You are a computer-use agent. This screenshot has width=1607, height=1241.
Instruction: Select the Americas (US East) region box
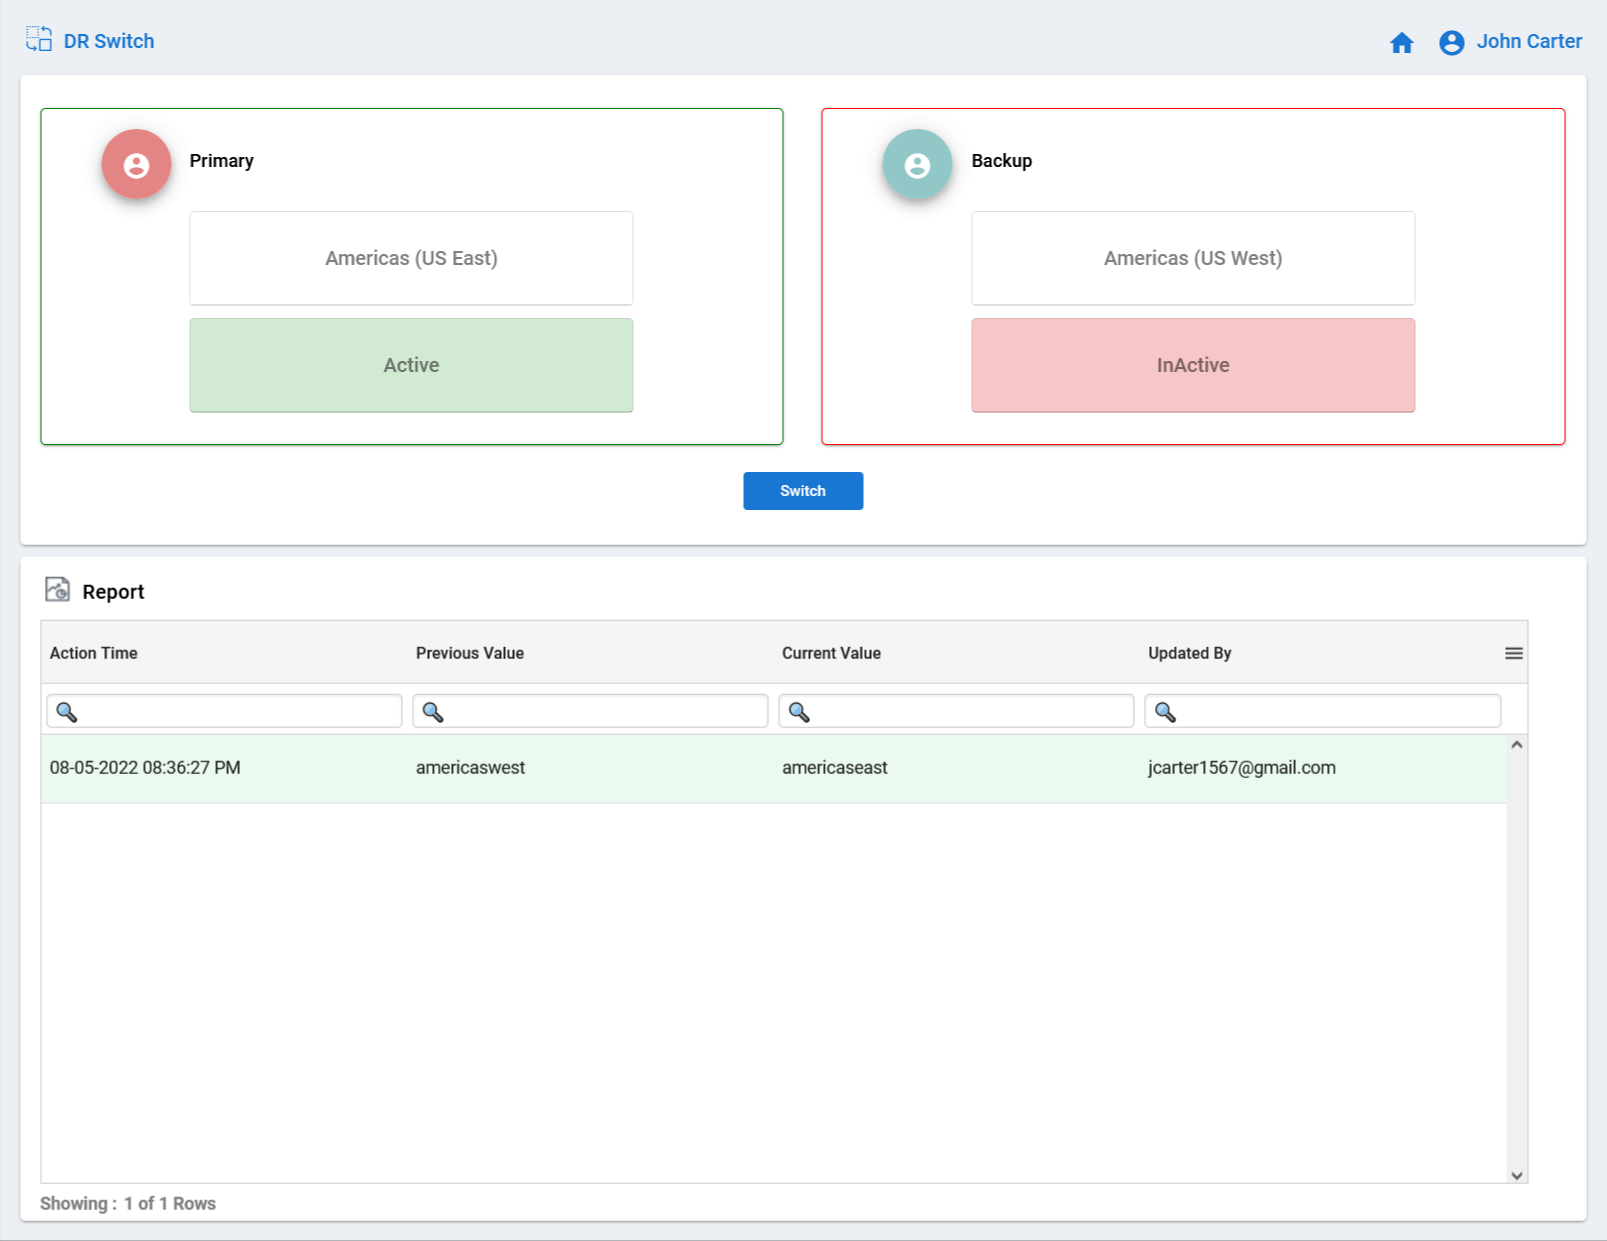coord(411,258)
